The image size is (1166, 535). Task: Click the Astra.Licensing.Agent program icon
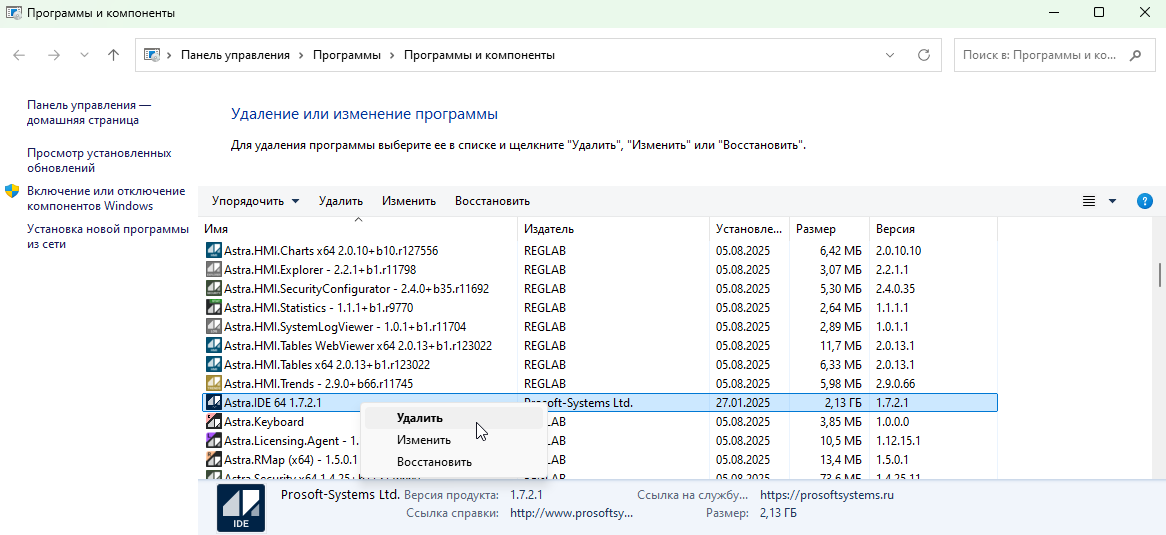tap(213, 441)
